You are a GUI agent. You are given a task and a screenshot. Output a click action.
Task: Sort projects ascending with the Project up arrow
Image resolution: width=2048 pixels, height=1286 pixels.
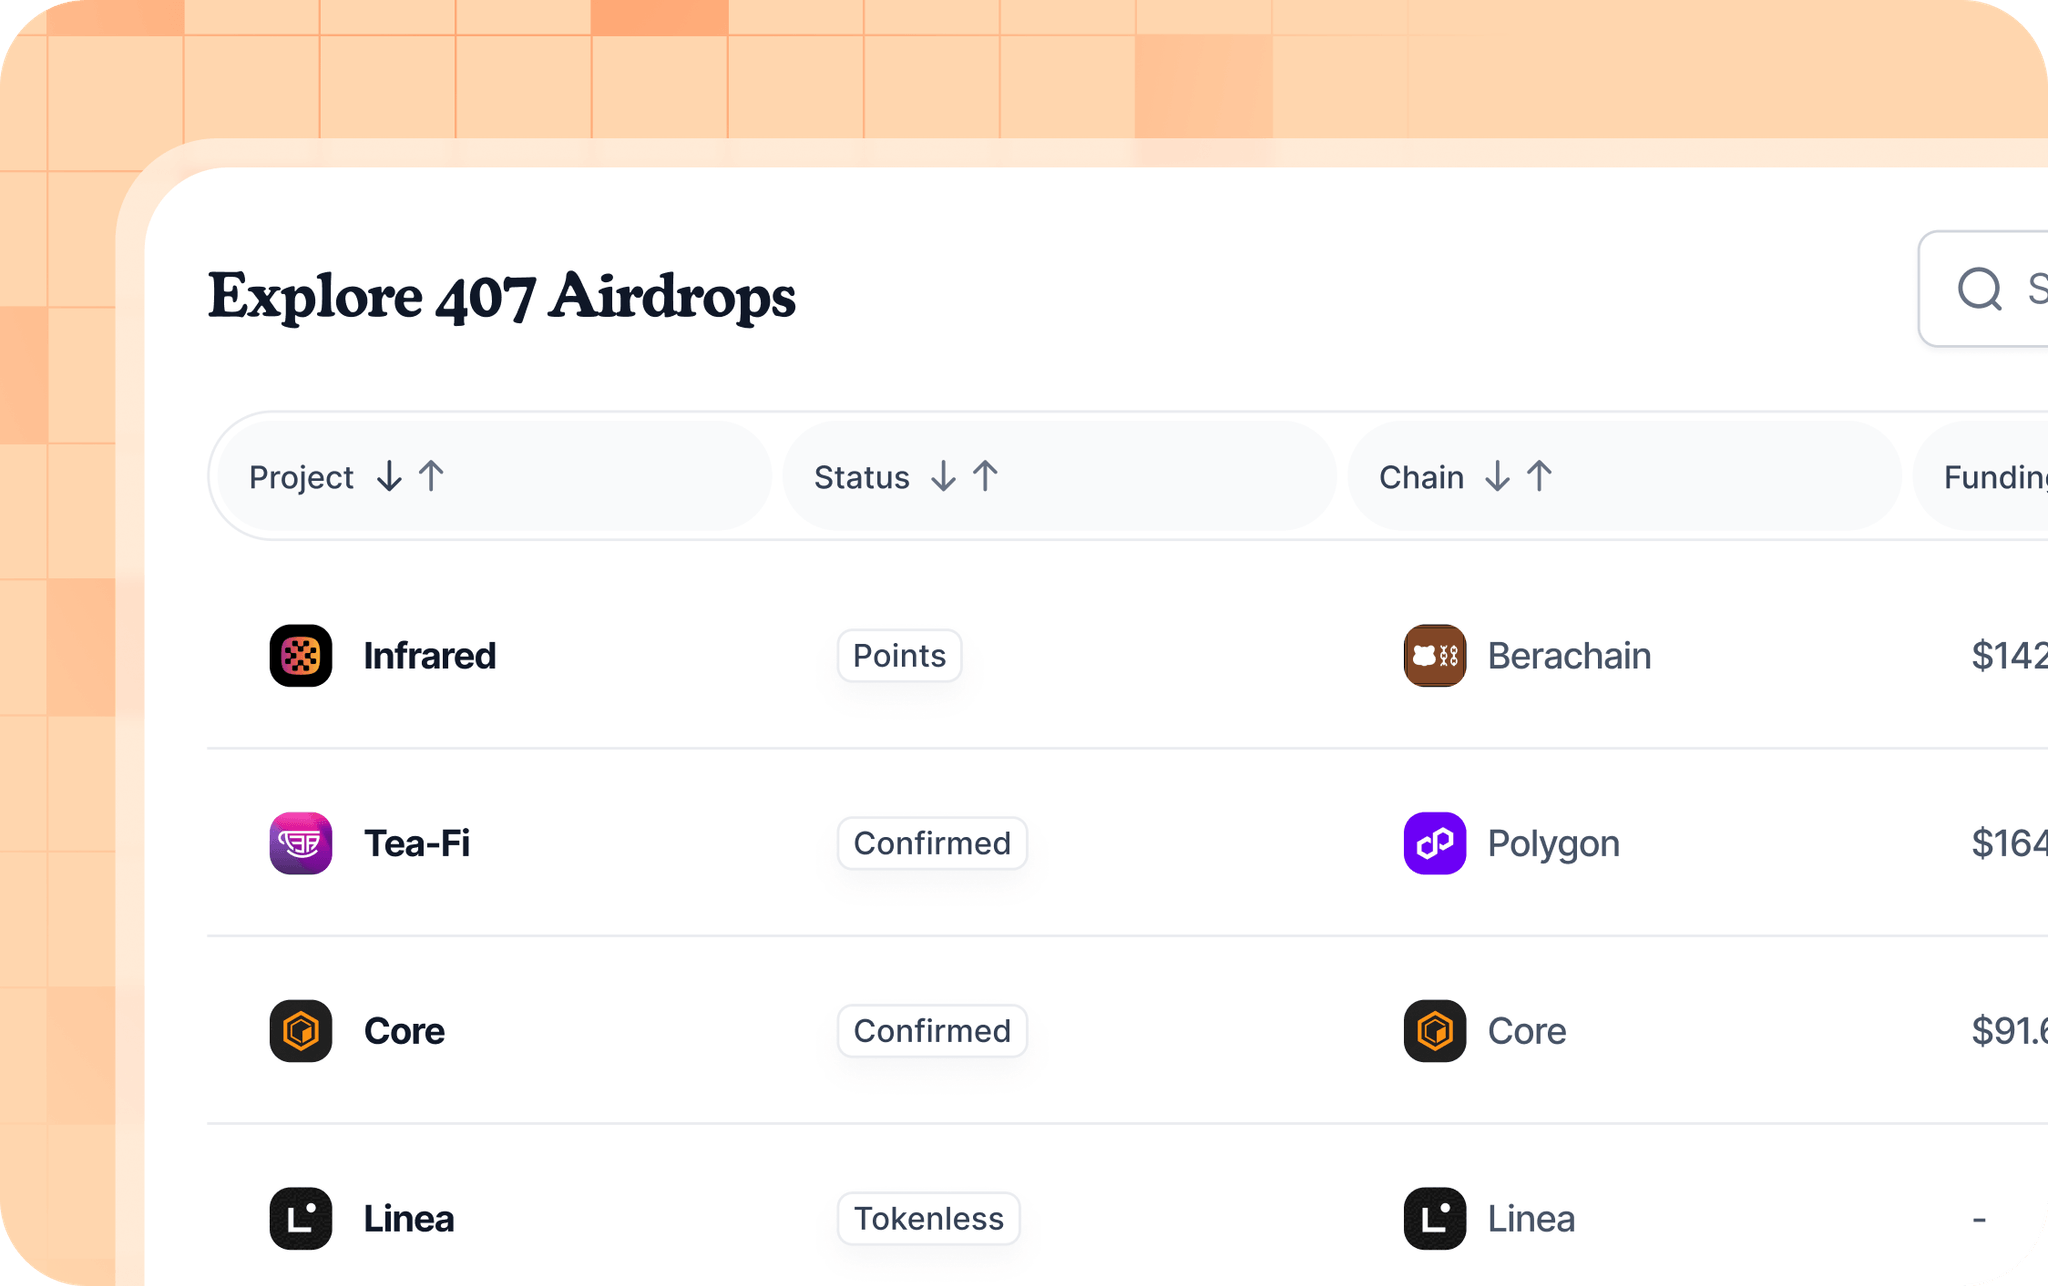[x=430, y=477]
